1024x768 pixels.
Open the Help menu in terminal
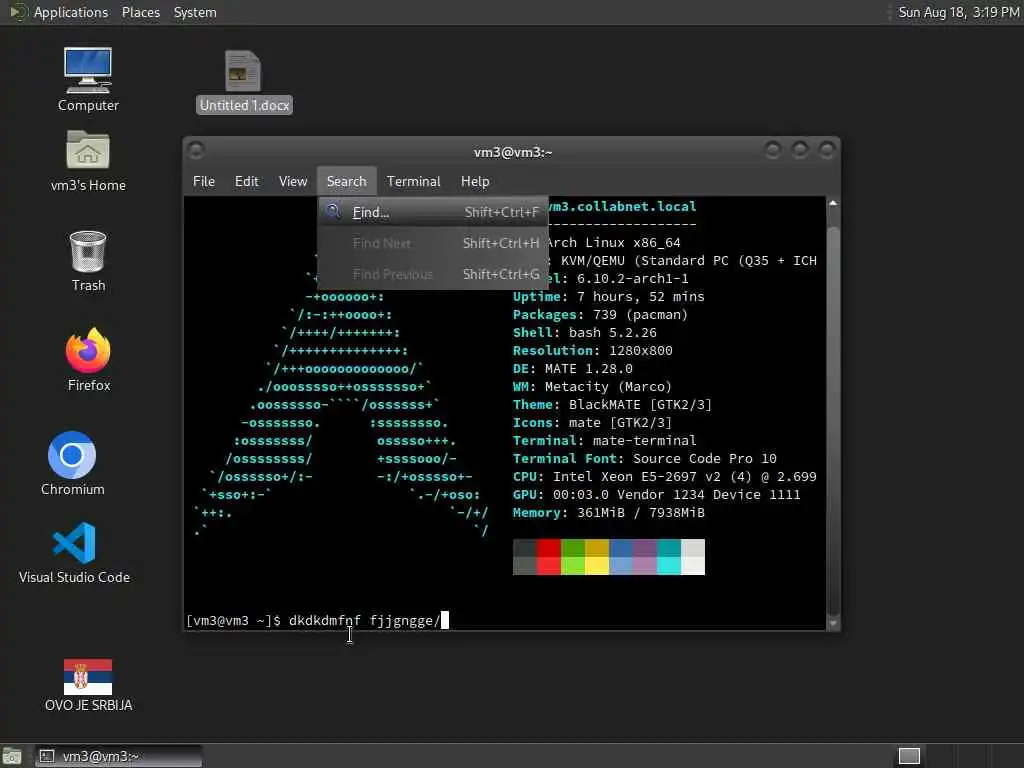coord(475,182)
